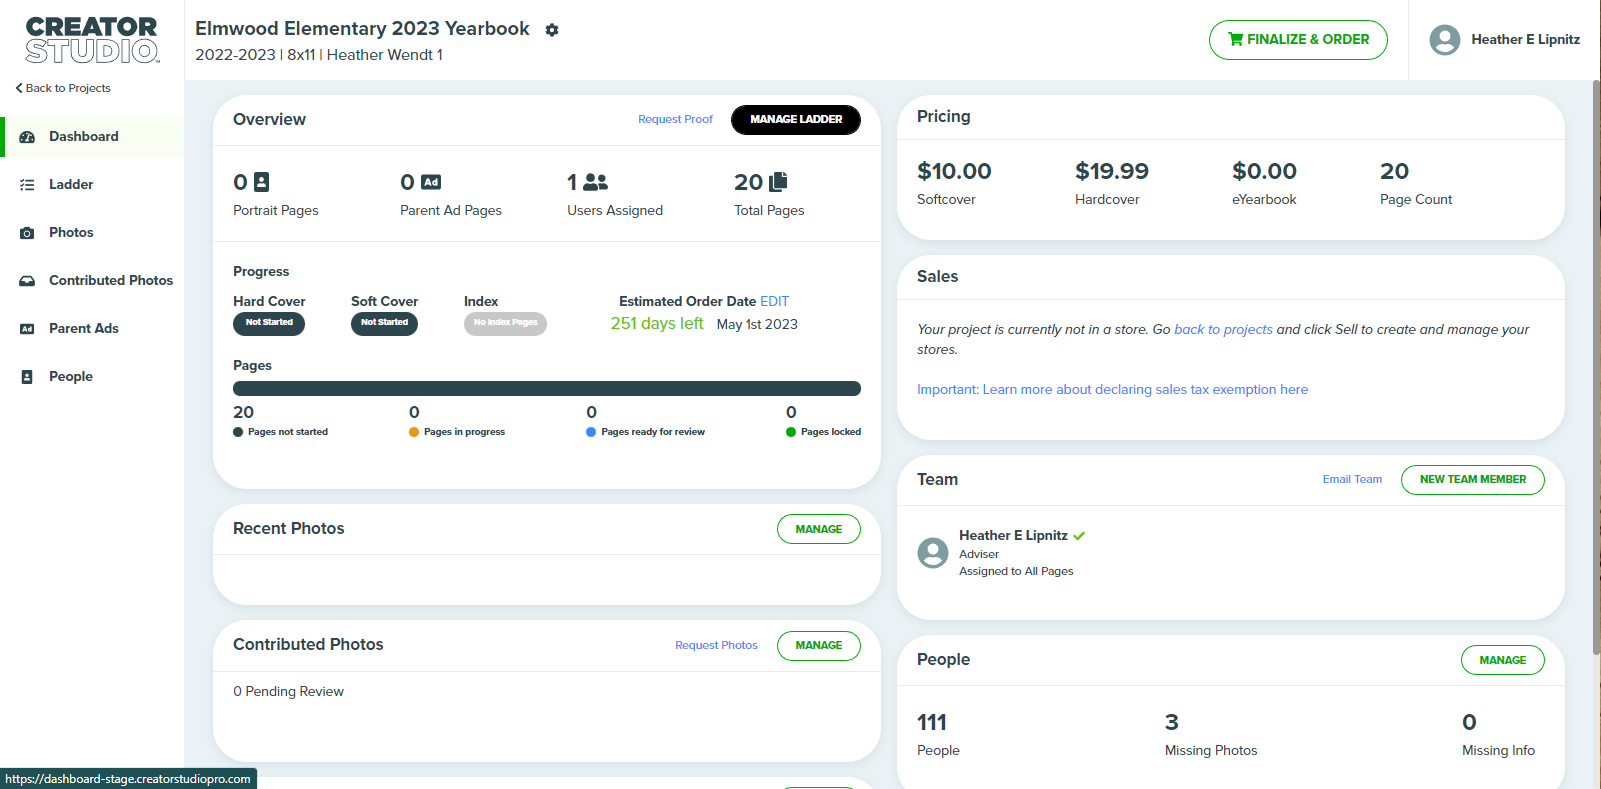Click the Soft Cover 'Not Started' badge
The height and width of the screenshot is (789, 1601).
pyautogui.click(x=384, y=323)
